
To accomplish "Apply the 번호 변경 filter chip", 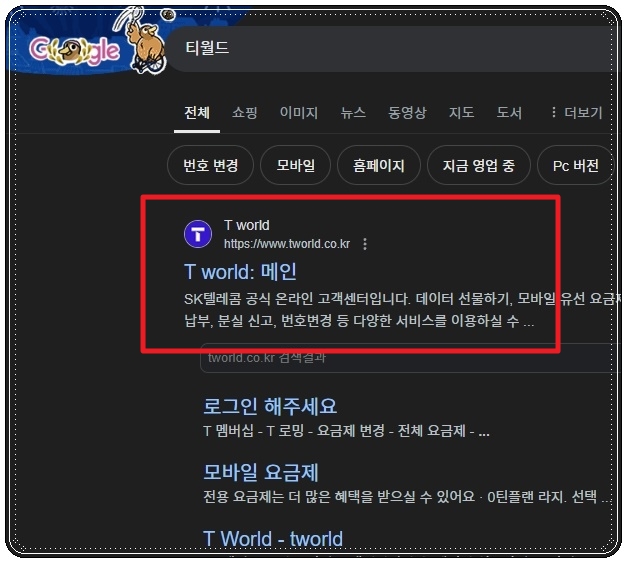I will tap(210, 165).
